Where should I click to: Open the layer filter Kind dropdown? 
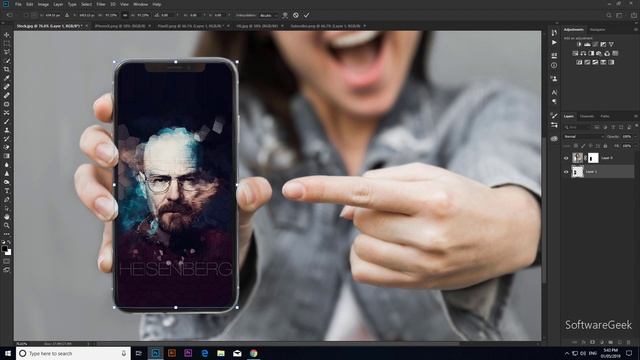578,127
